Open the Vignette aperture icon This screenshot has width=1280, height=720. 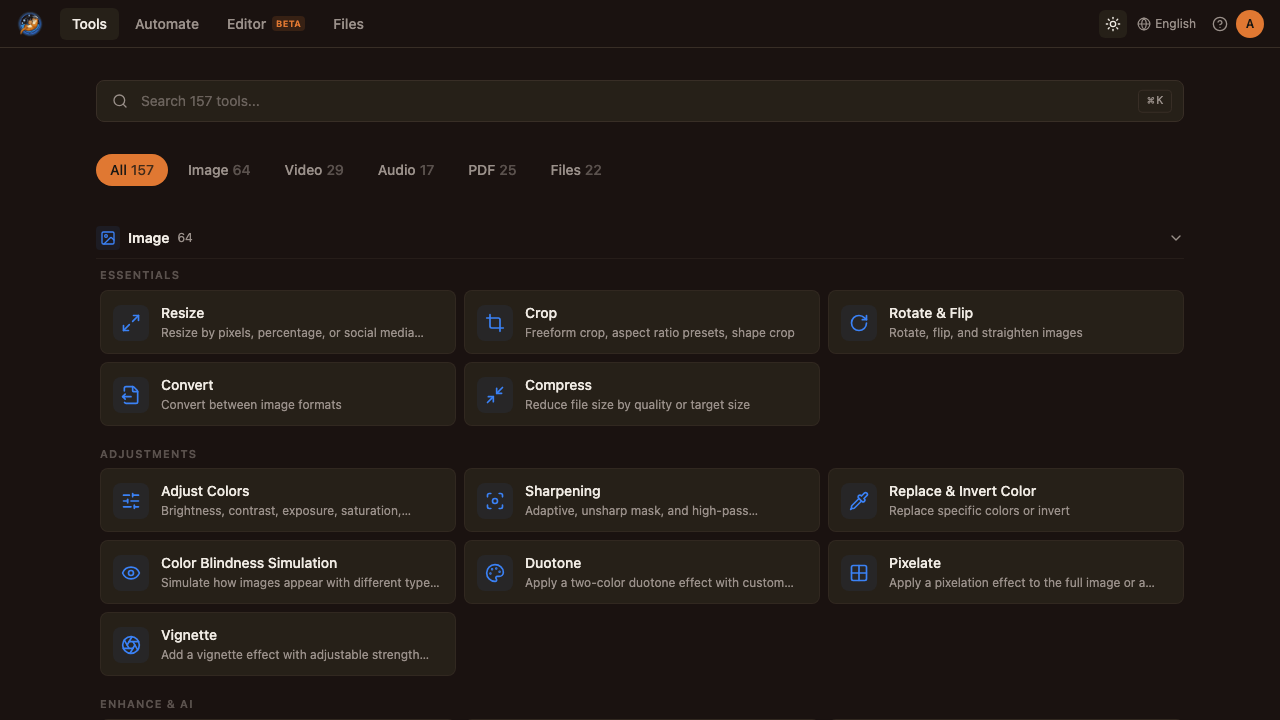131,644
